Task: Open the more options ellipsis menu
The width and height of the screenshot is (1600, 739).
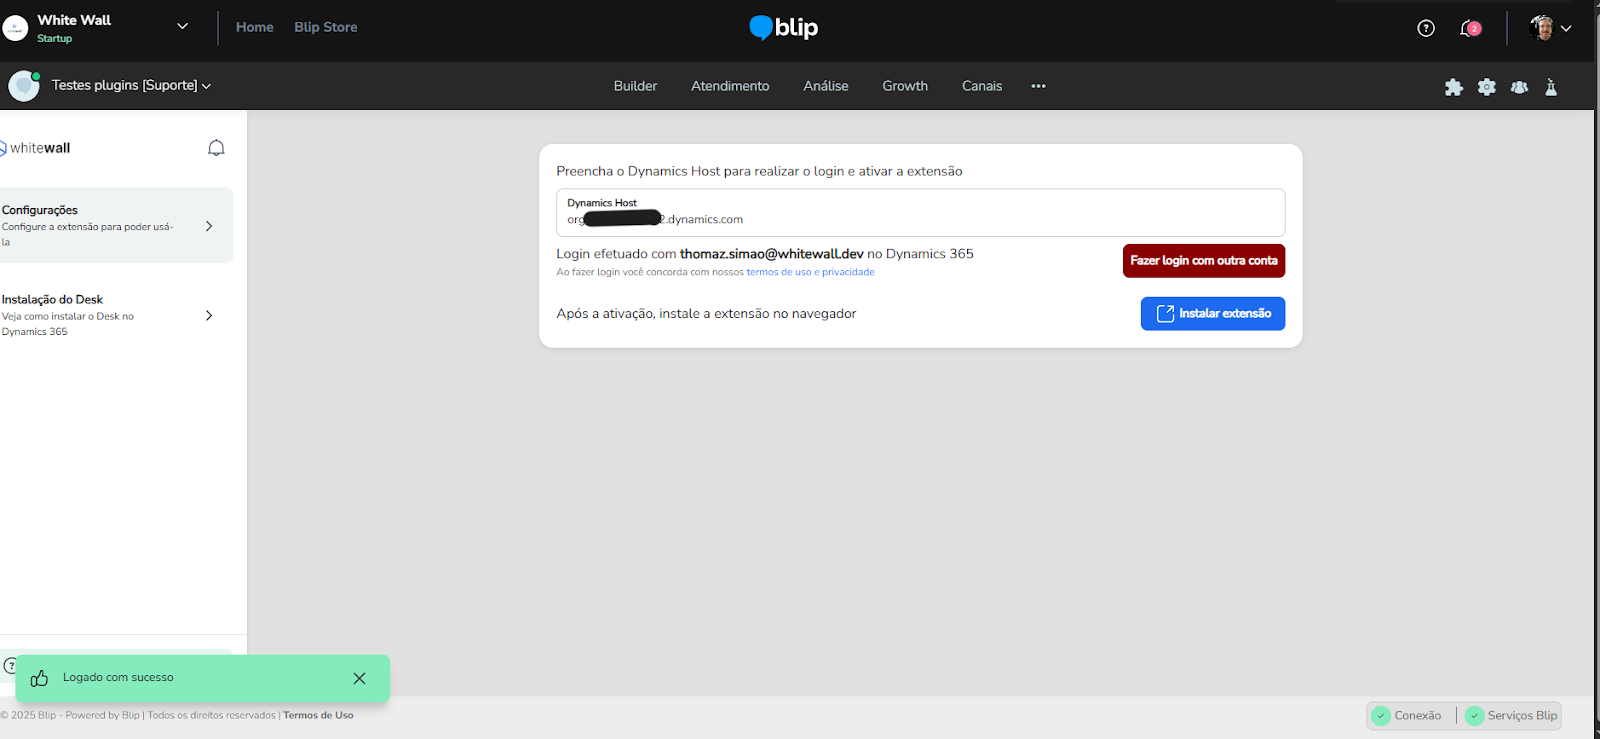Action: [x=1038, y=86]
